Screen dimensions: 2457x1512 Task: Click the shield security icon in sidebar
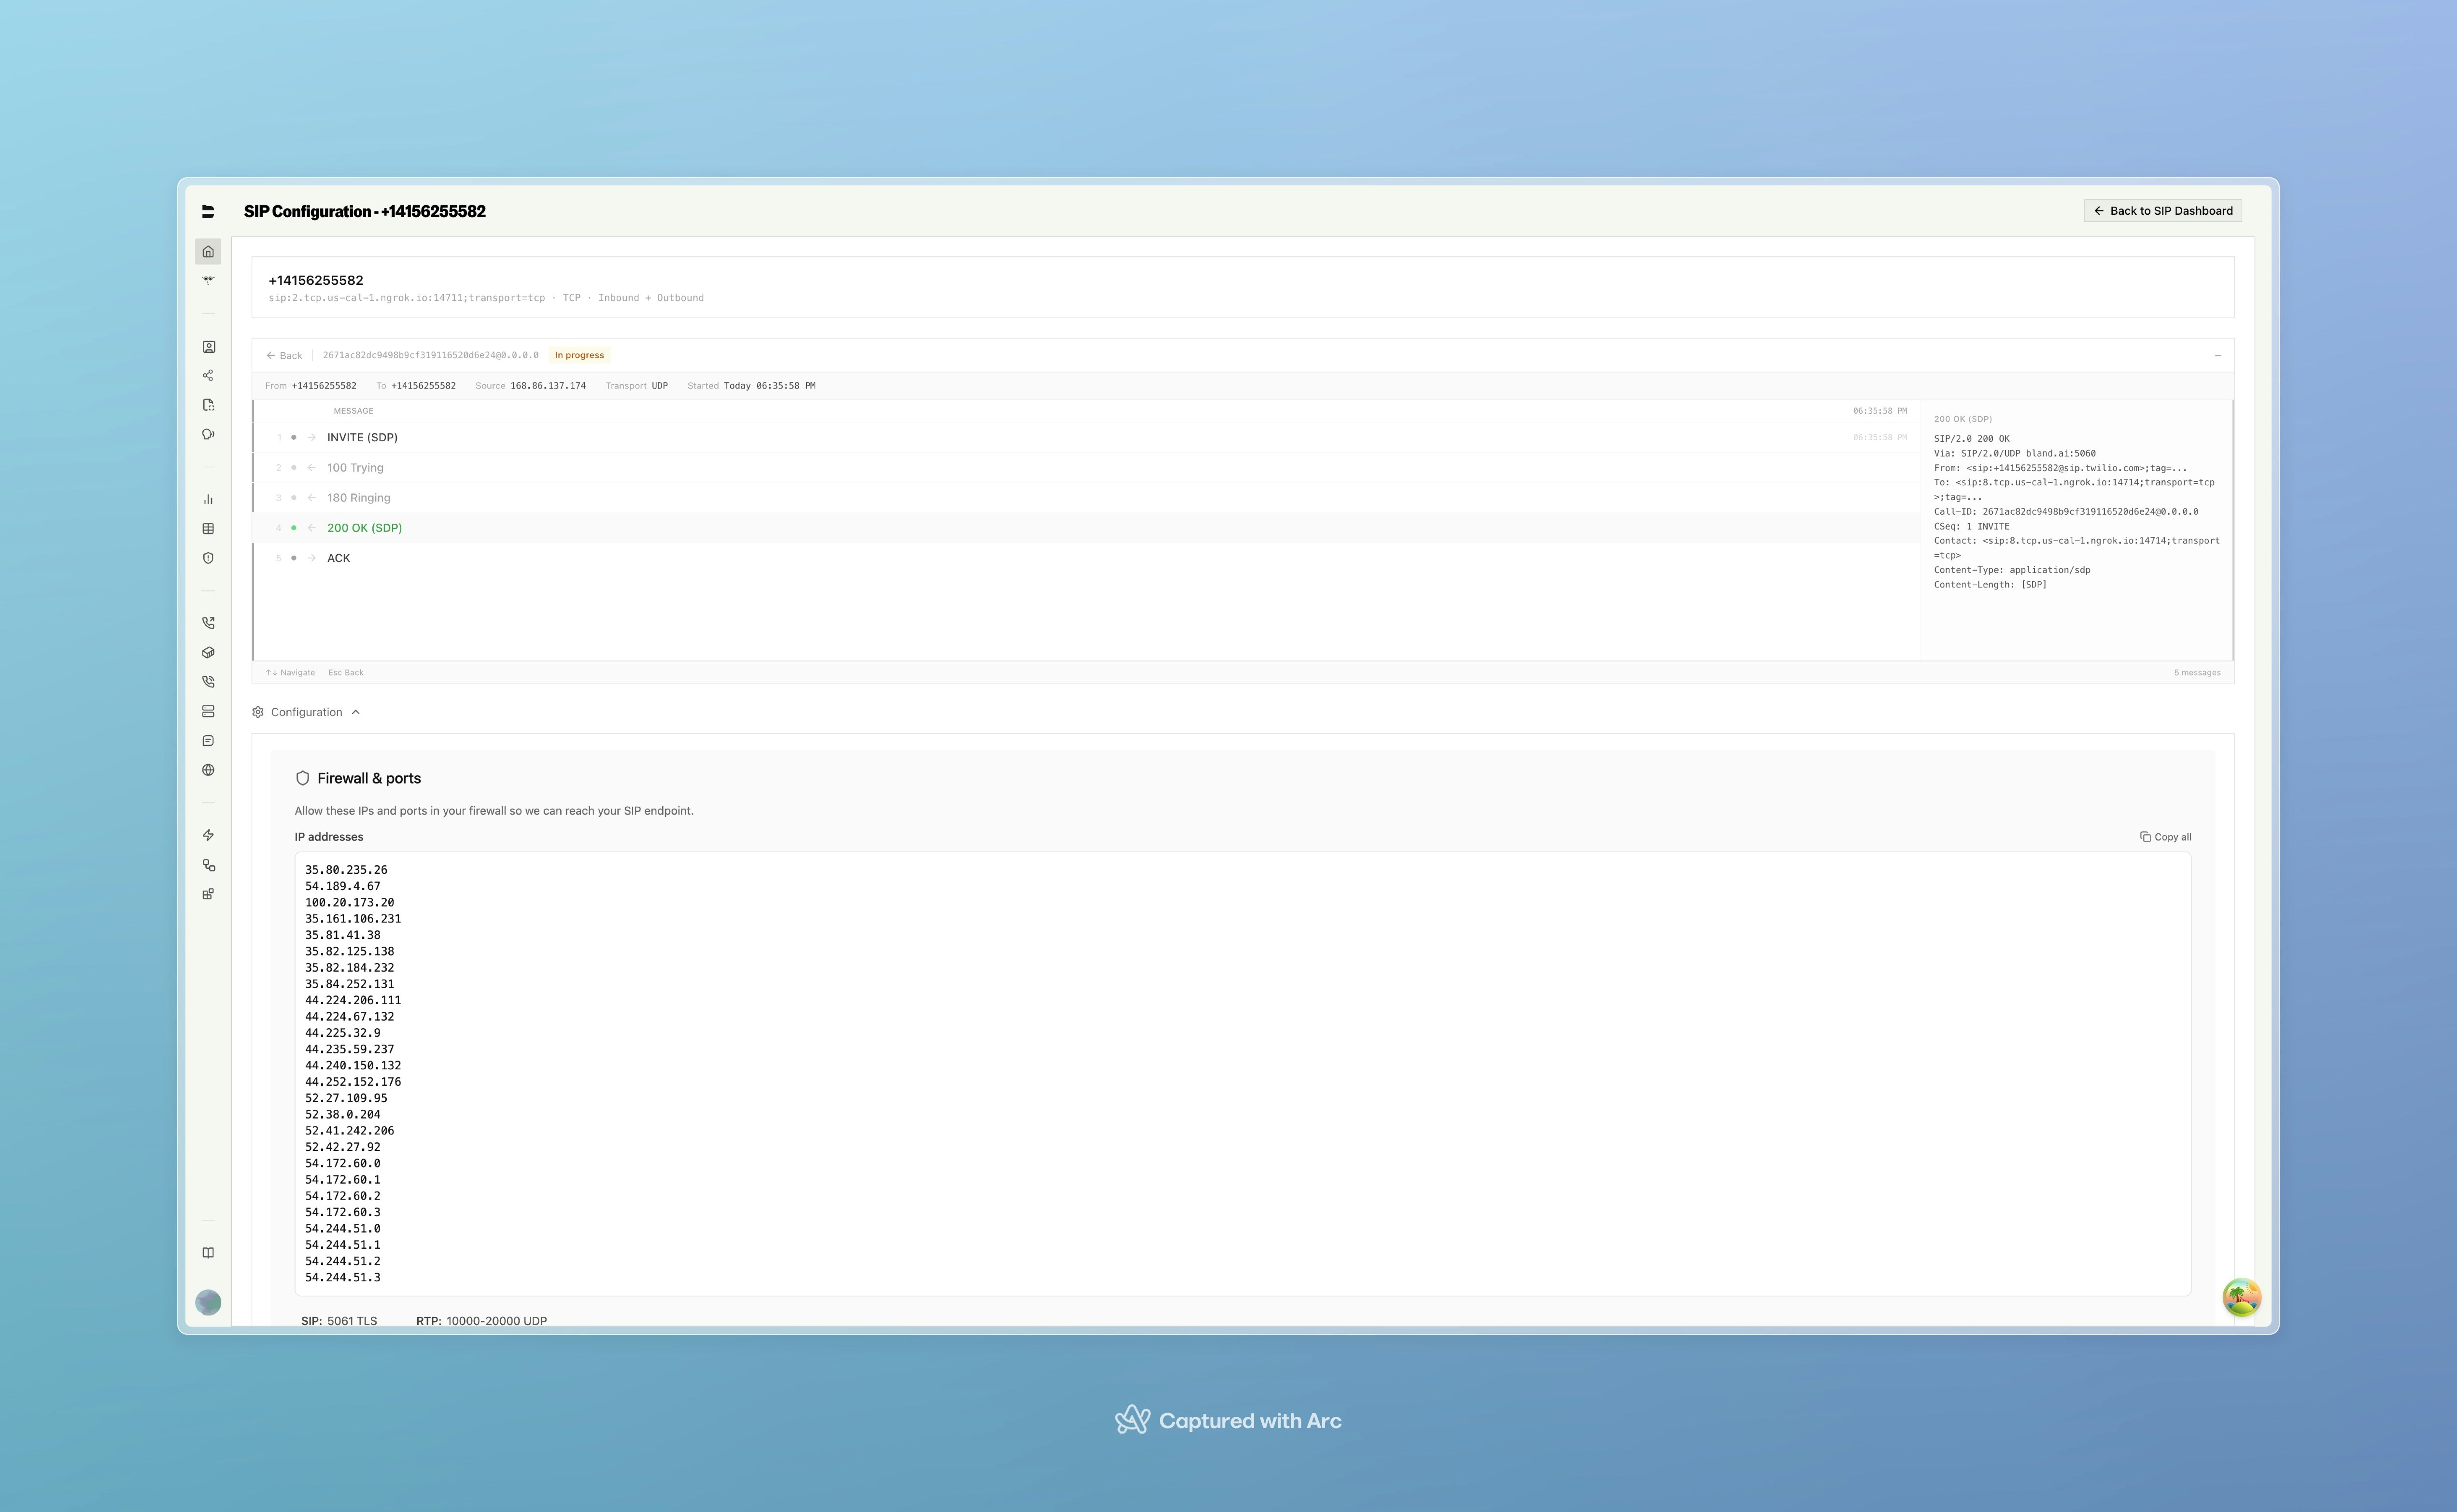pos(208,557)
